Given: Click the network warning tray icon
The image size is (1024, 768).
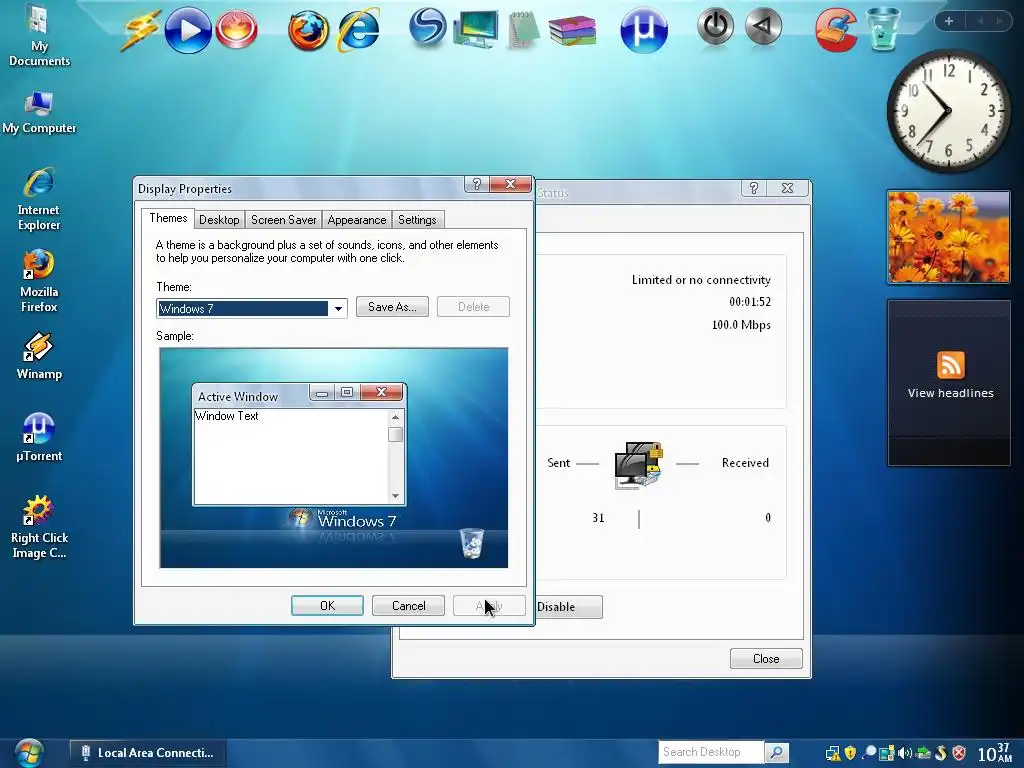Looking at the screenshot, I should (x=833, y=753).
